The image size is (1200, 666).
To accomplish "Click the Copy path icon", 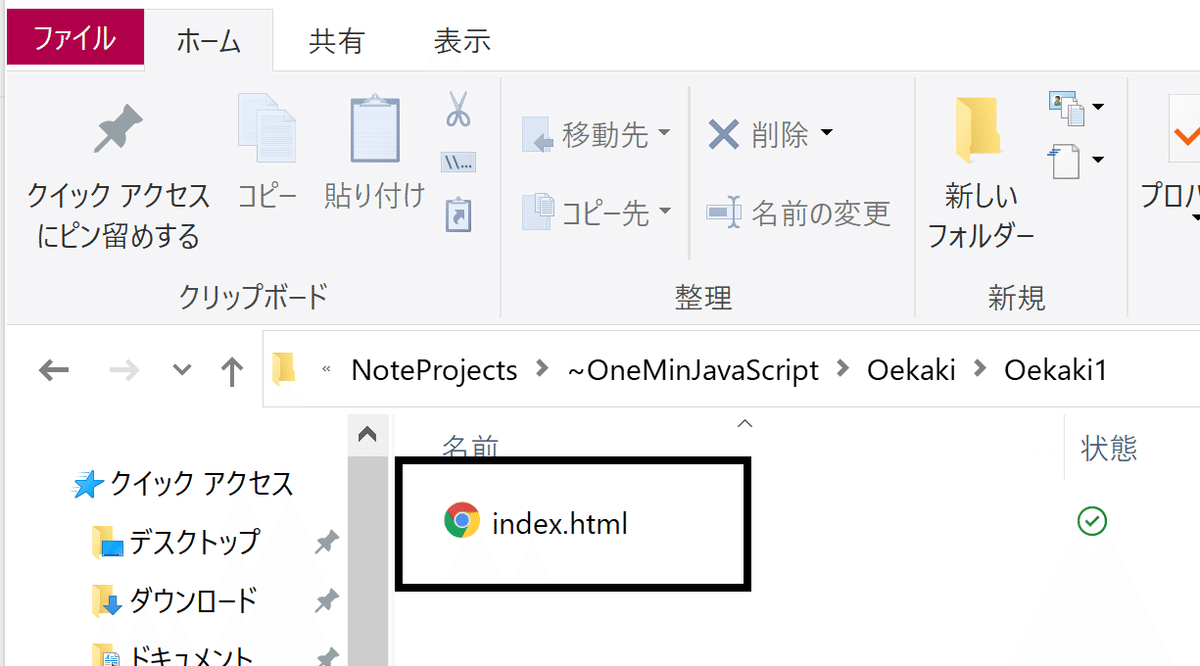I will [458, 161].
